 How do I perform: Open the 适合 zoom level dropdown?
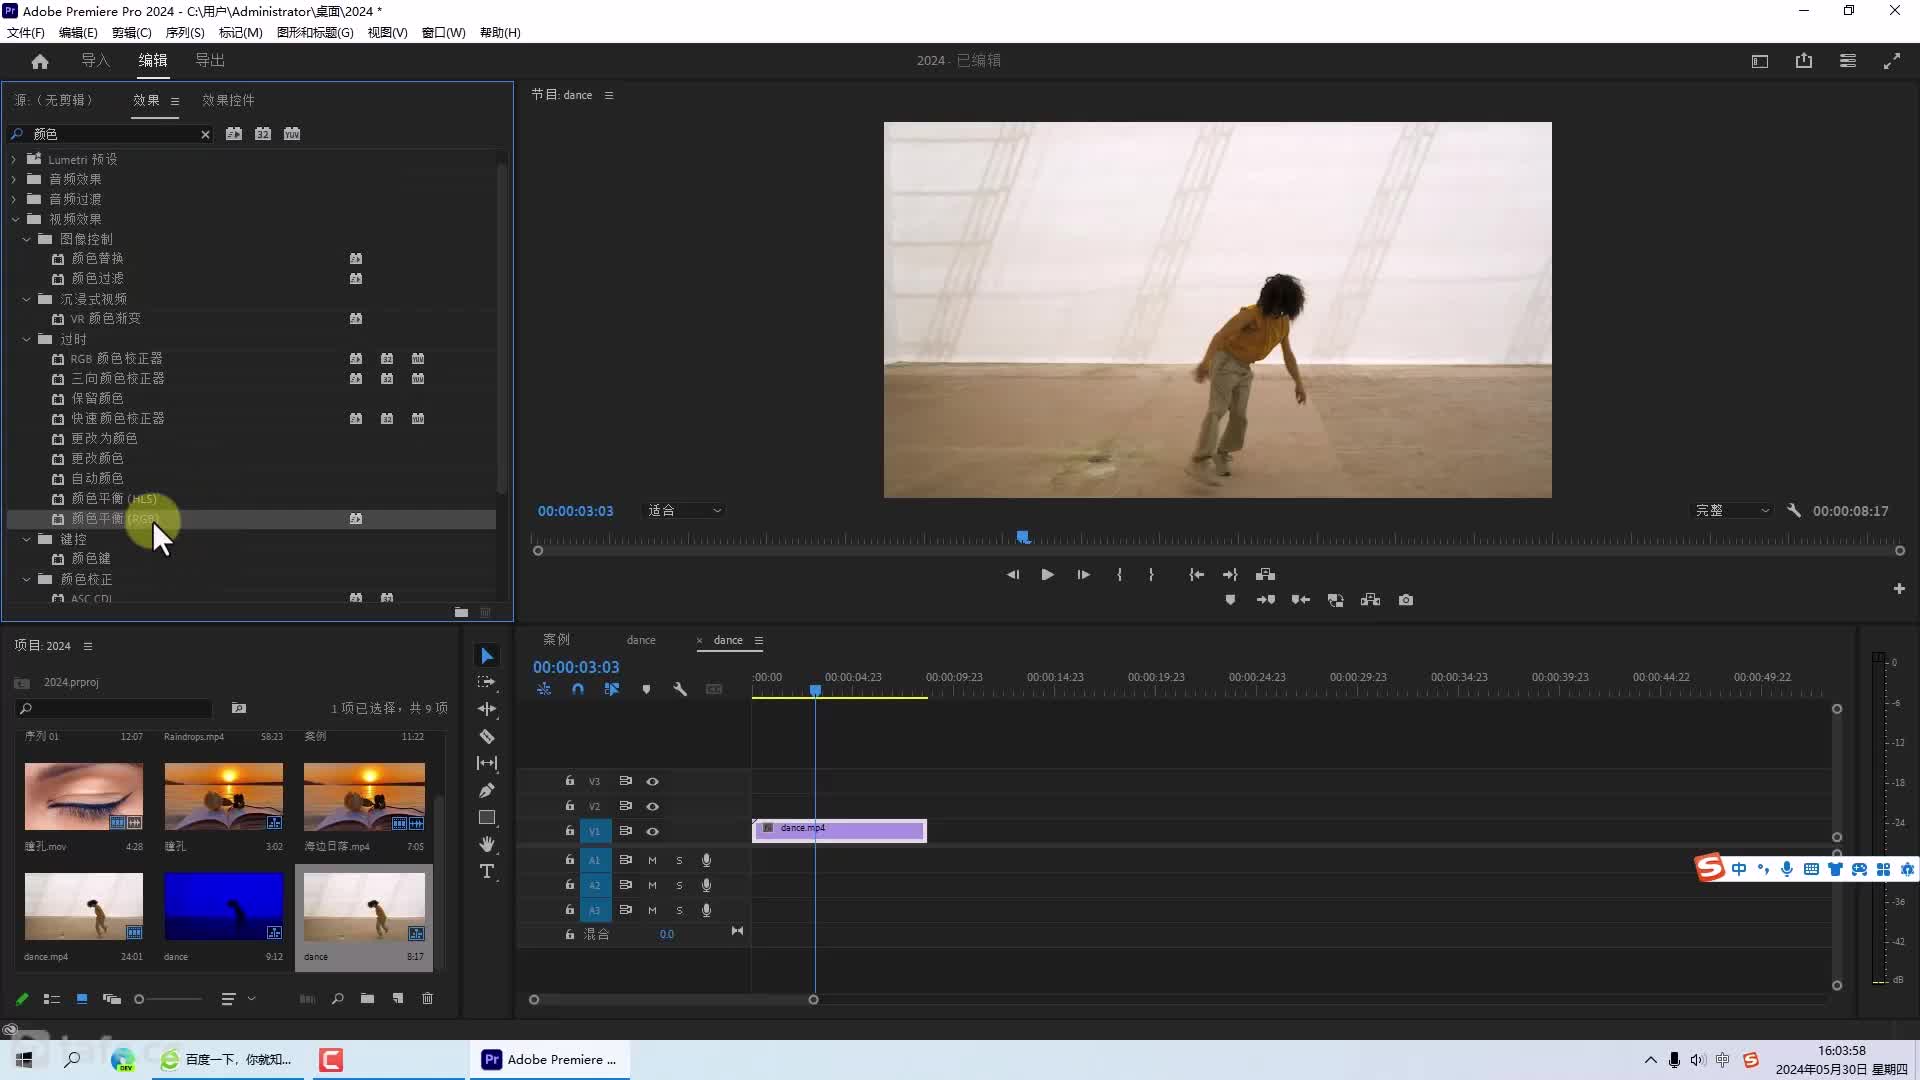684,510
